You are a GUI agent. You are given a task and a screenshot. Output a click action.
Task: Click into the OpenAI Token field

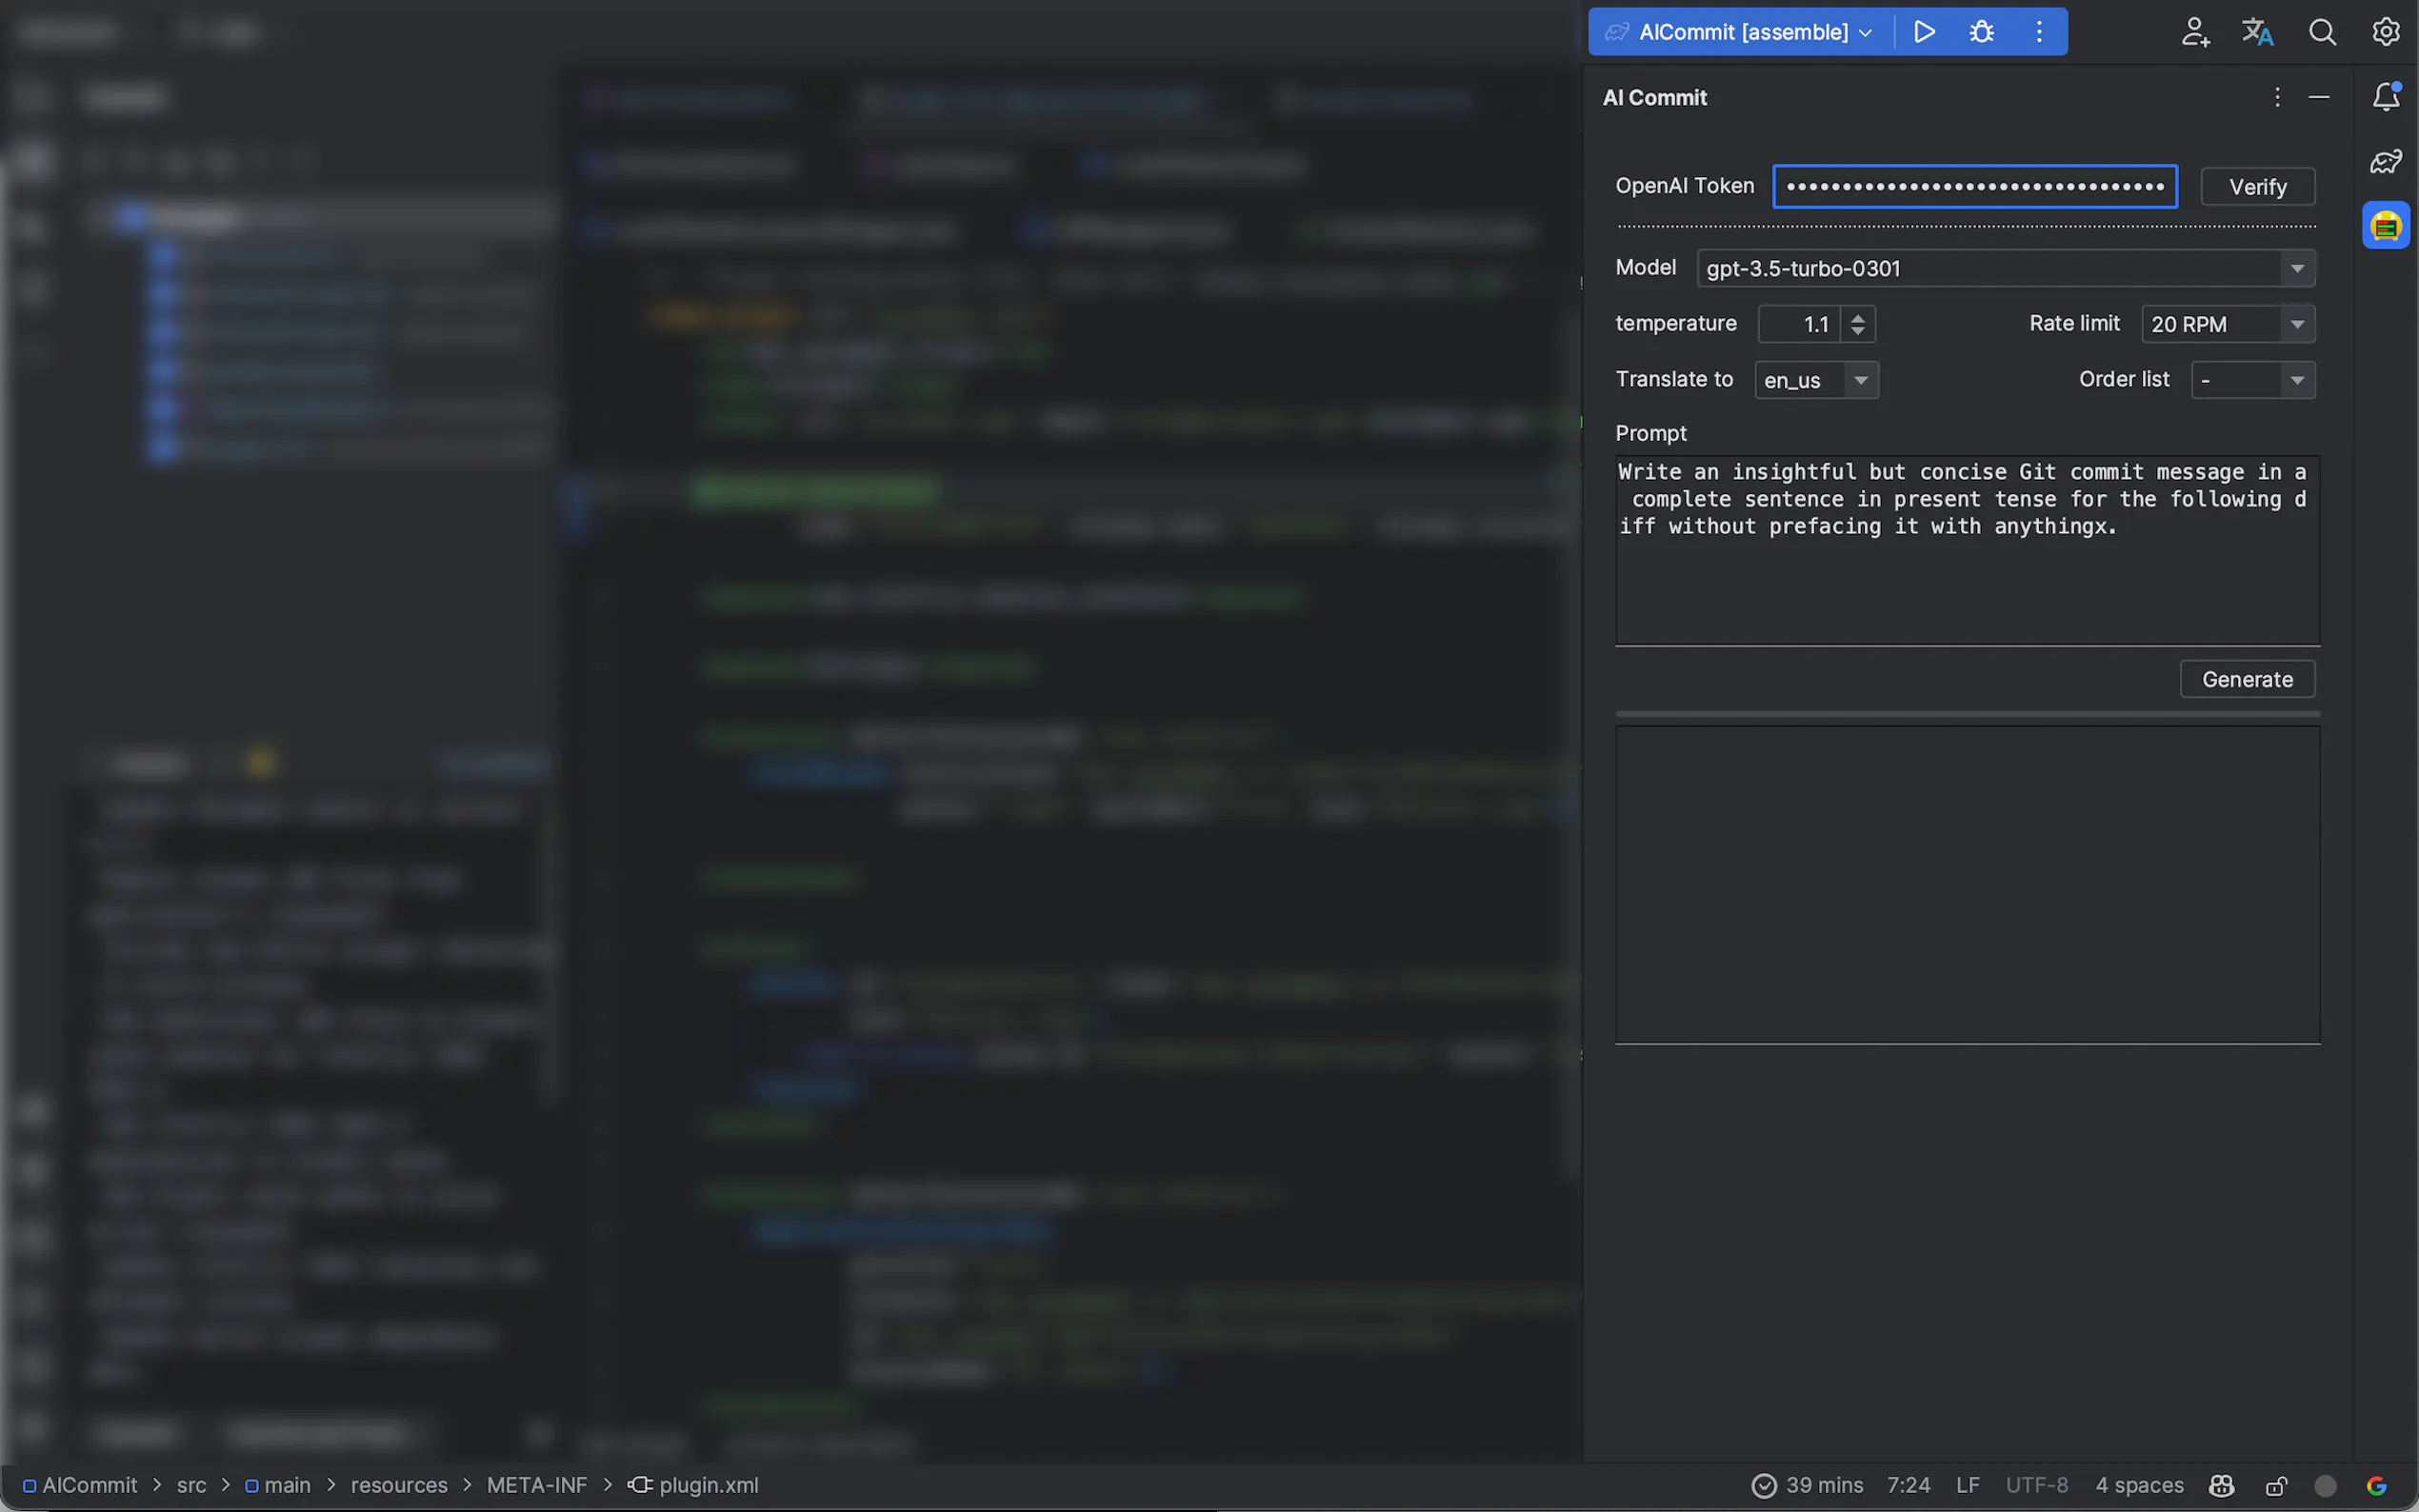[x=1974, y=187]
